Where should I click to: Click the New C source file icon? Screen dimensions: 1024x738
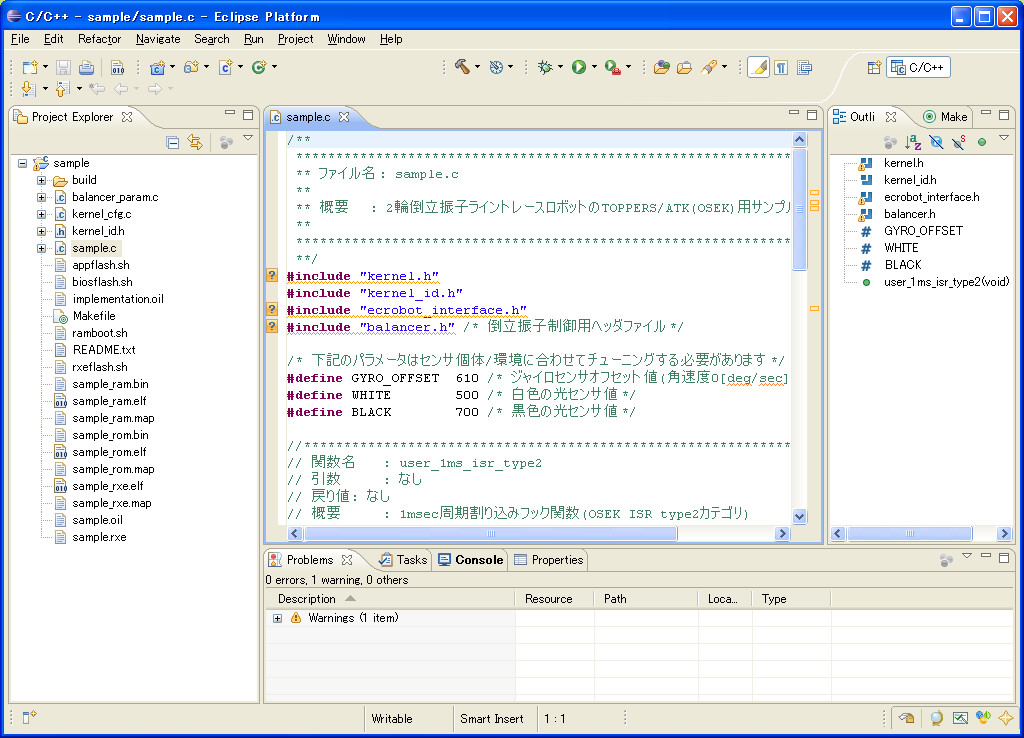point(225,67)
